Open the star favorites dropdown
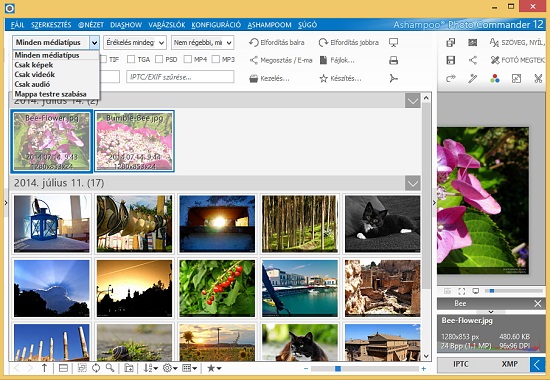The width and height of the screenshot is (550, 380). 214,368
